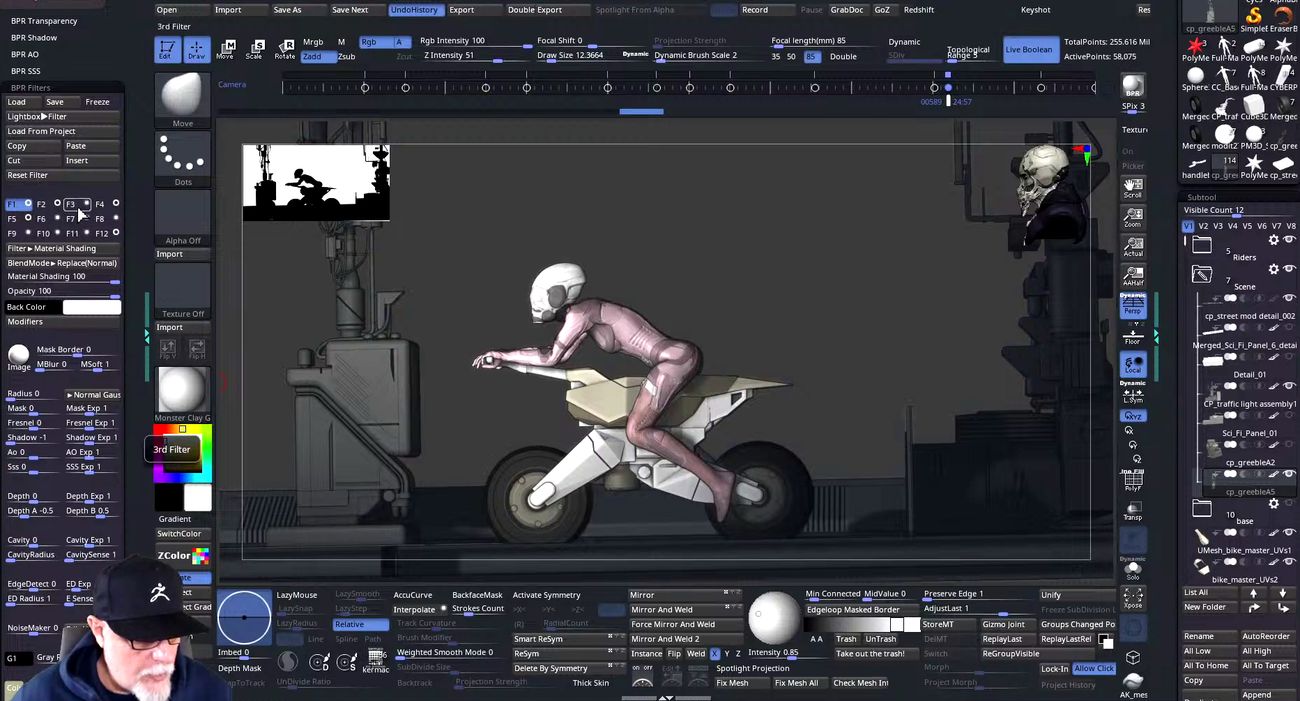The height and width of the screenshot is (701, 1300).
Task: Select the Draw mode icon
Action: point(196,49)
